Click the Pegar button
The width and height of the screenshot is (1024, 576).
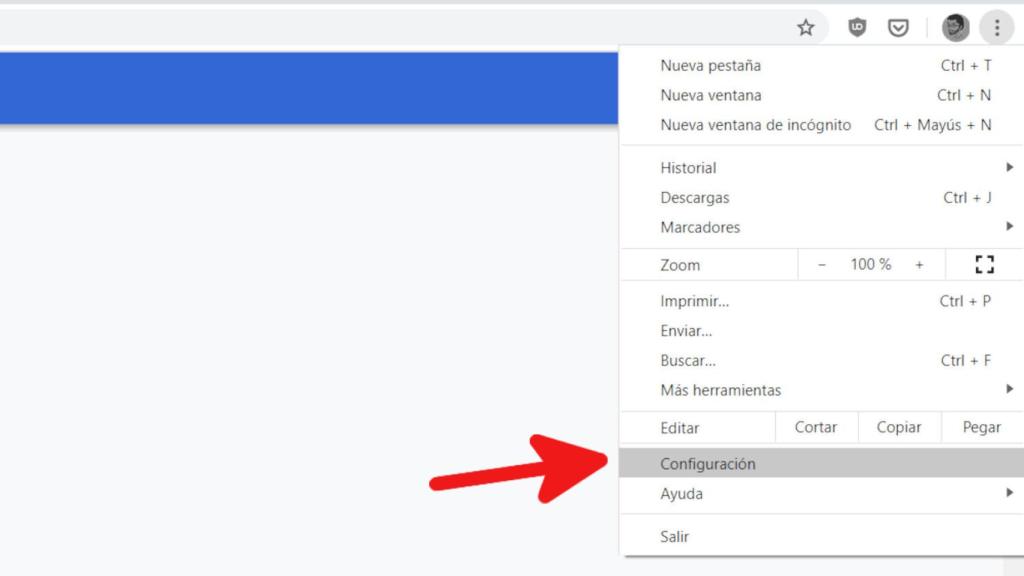click(982, 427)
